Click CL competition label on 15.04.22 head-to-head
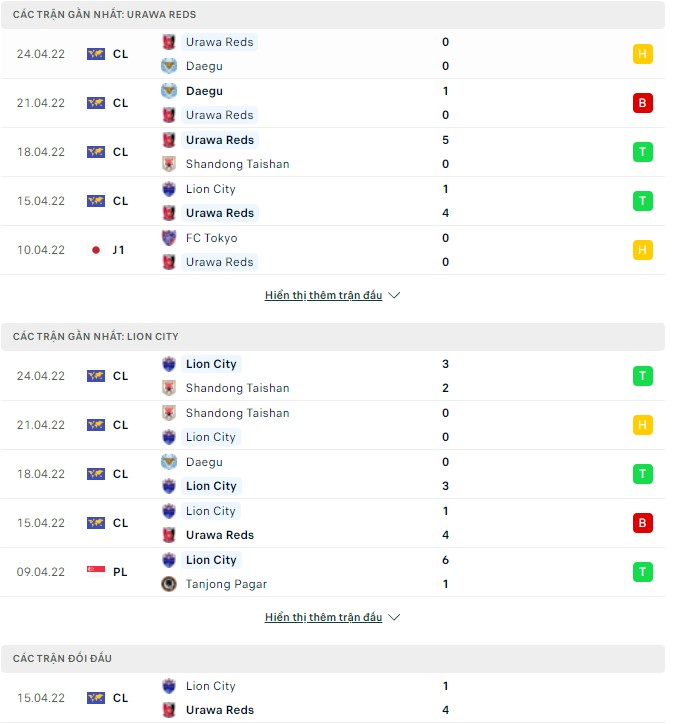The image size is (676, 724). 120,698
